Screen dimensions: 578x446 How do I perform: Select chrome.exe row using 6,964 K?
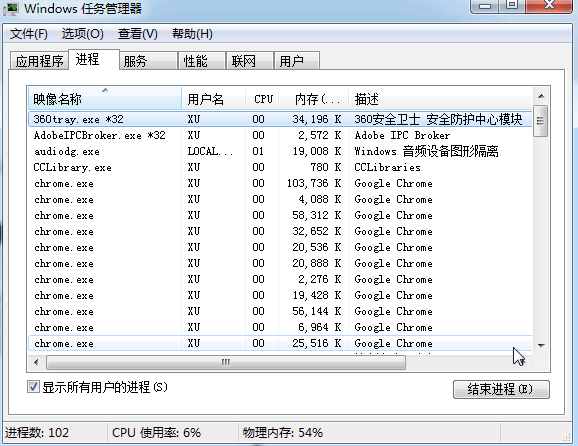click(x=280, y=328)
